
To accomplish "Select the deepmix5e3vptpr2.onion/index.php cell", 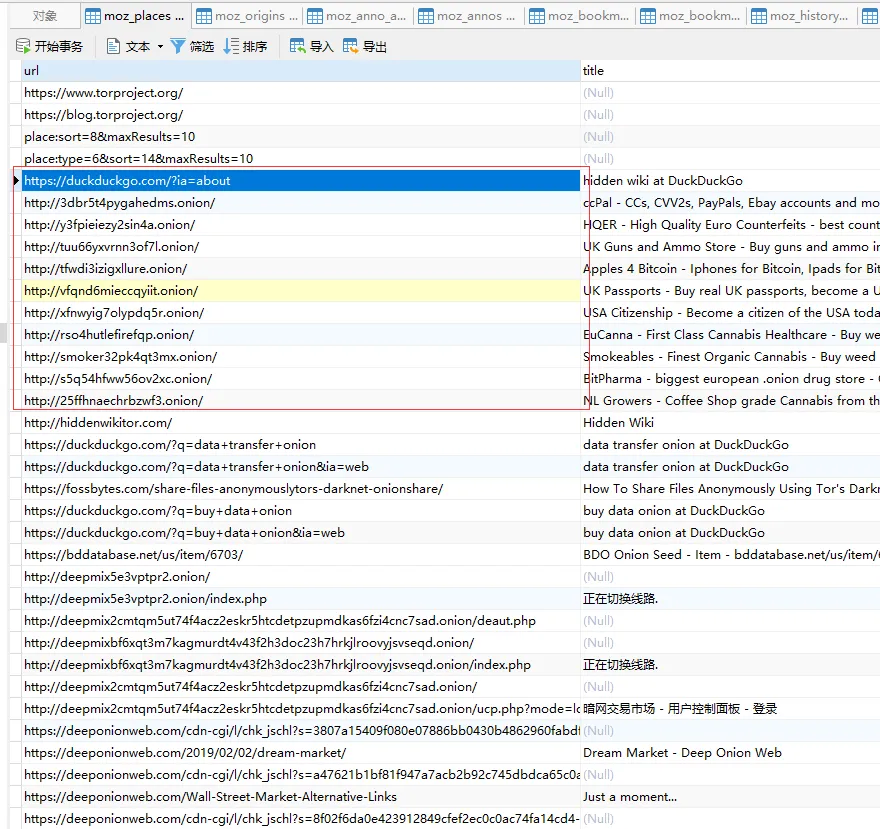I will (301, 598).
